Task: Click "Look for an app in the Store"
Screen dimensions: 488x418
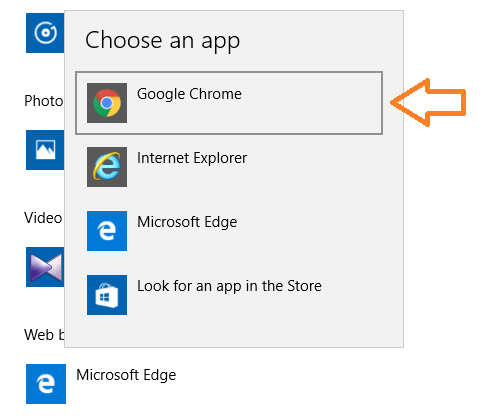Action: 229,286
